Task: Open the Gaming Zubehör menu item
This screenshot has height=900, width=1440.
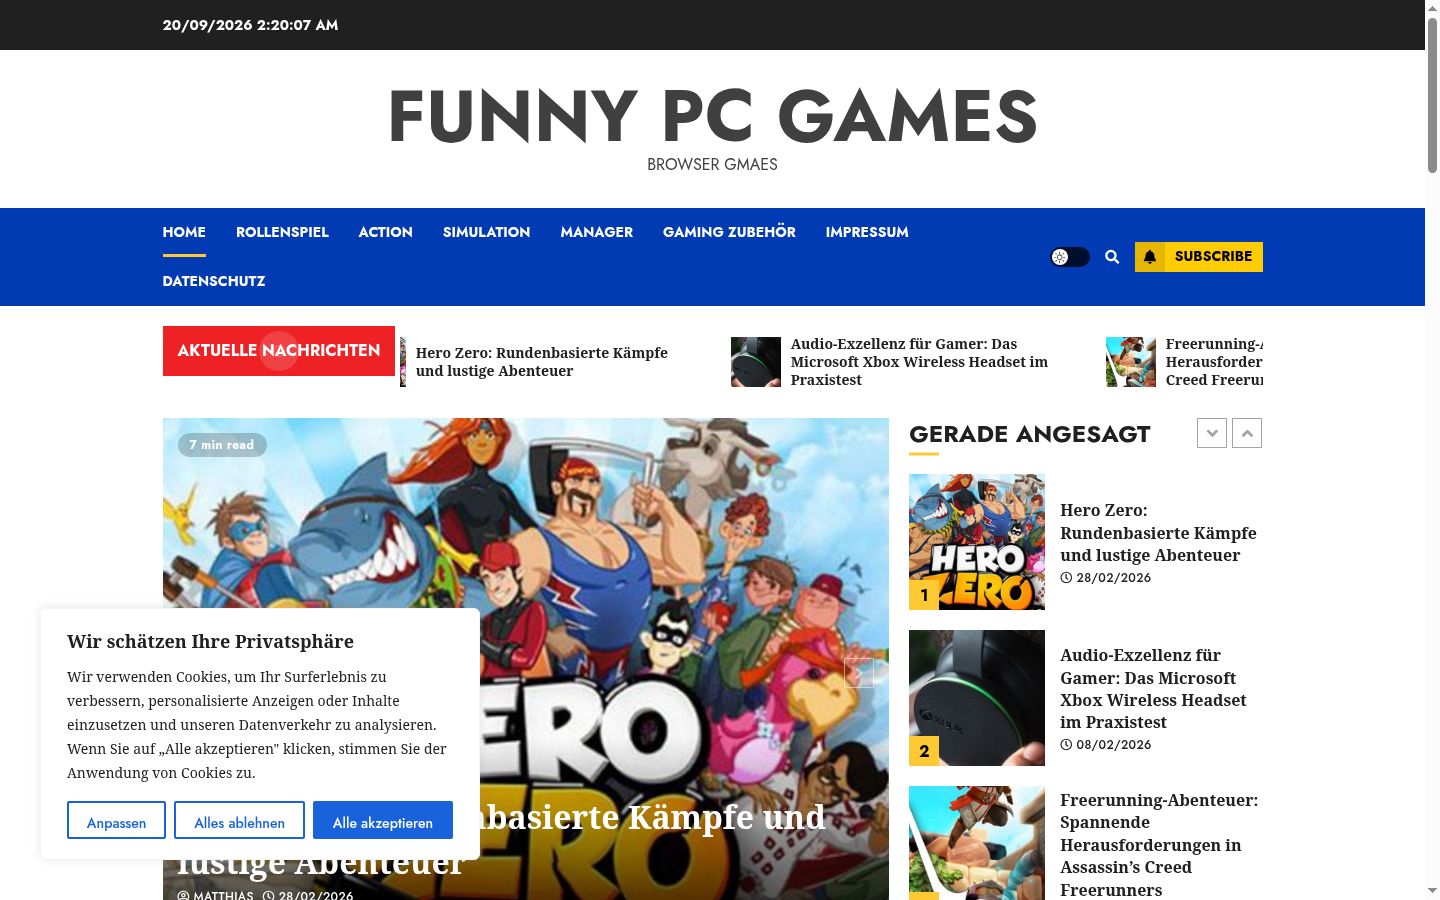Action: pyautogui.click(x=729, y=232)
